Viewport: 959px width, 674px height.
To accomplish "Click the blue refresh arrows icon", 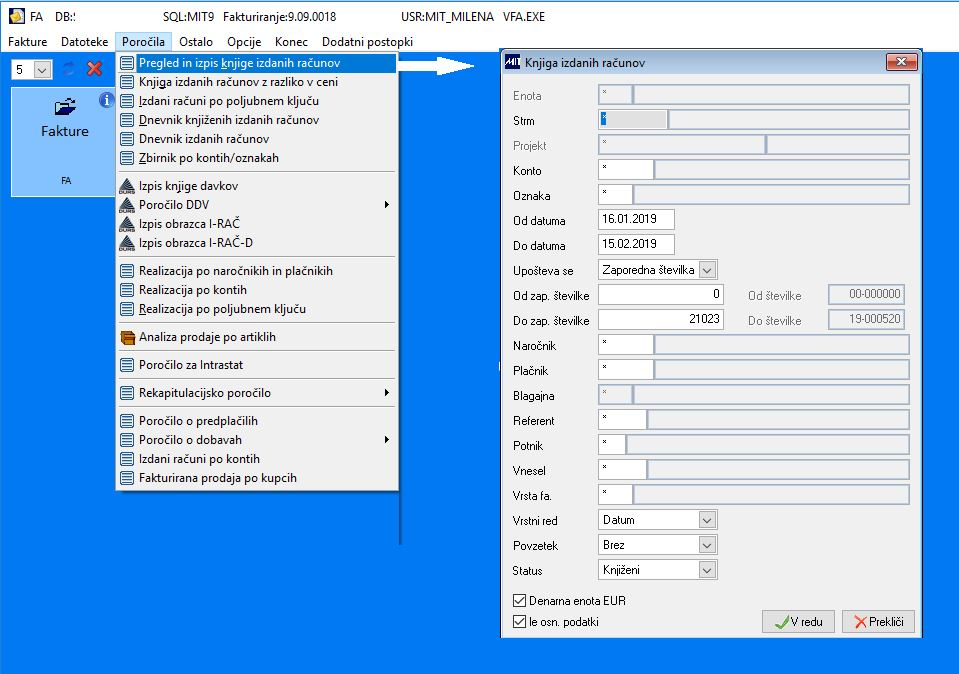I will point(69,69).
